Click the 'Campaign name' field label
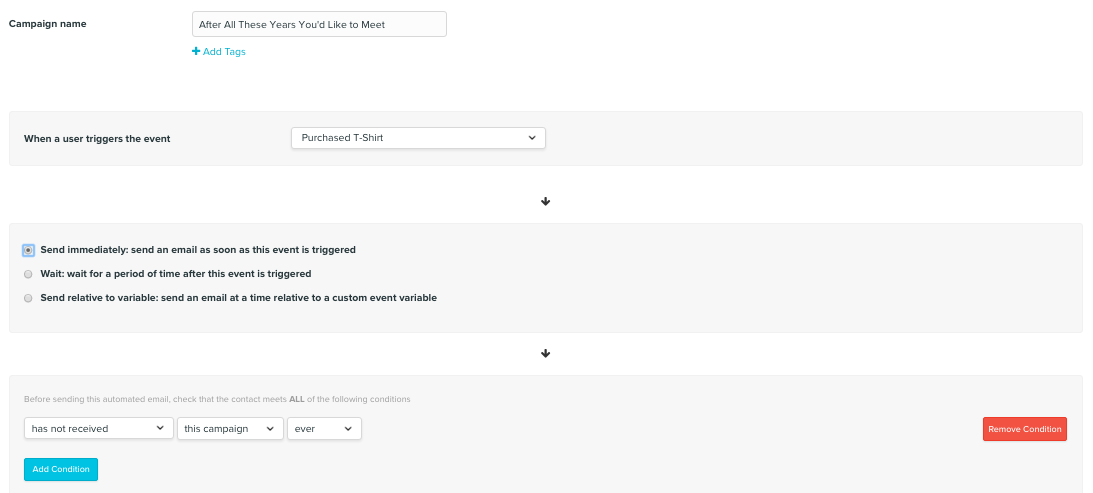 click(x=48, y=24)
